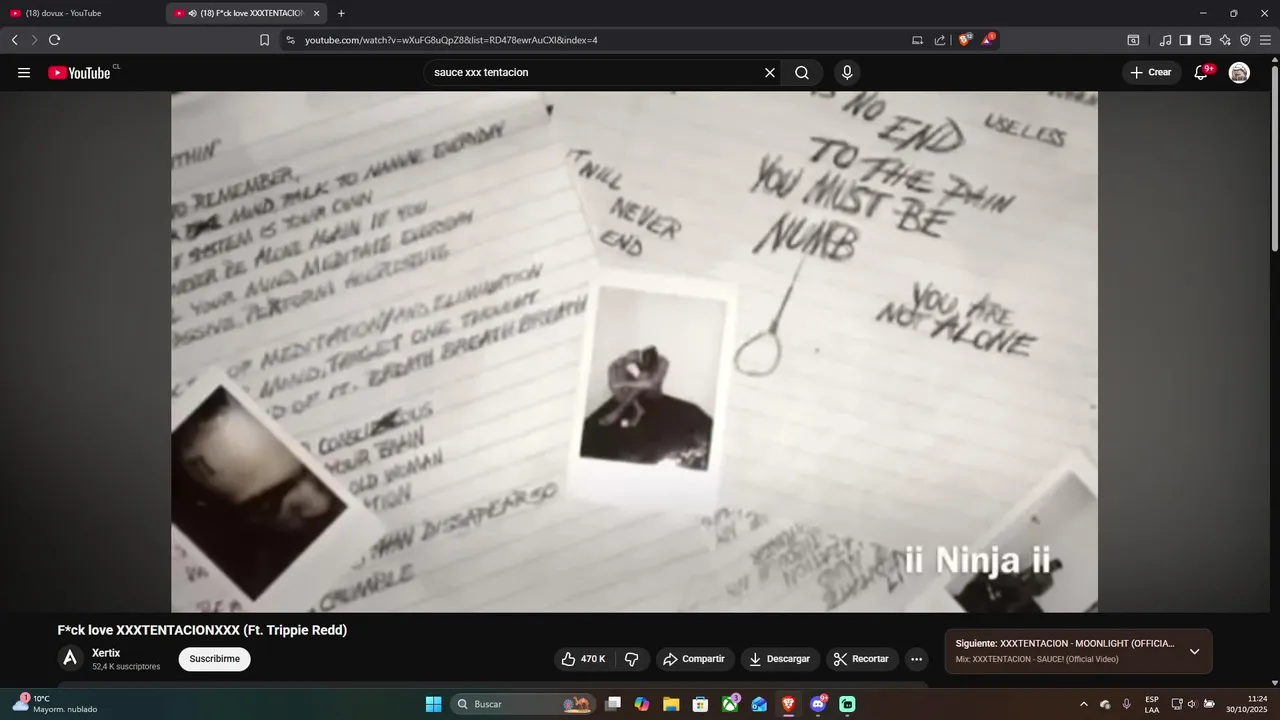Install app icon in address bar
The height and width of the screenshot is (720, 1280).
(x=917, y=40)
